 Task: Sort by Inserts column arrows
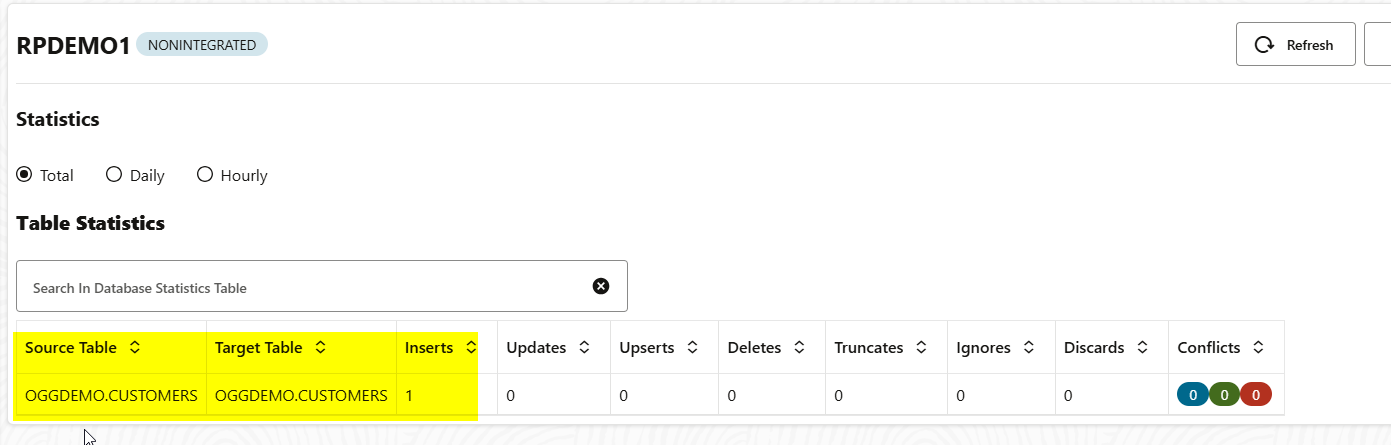(x=471, y=348)
